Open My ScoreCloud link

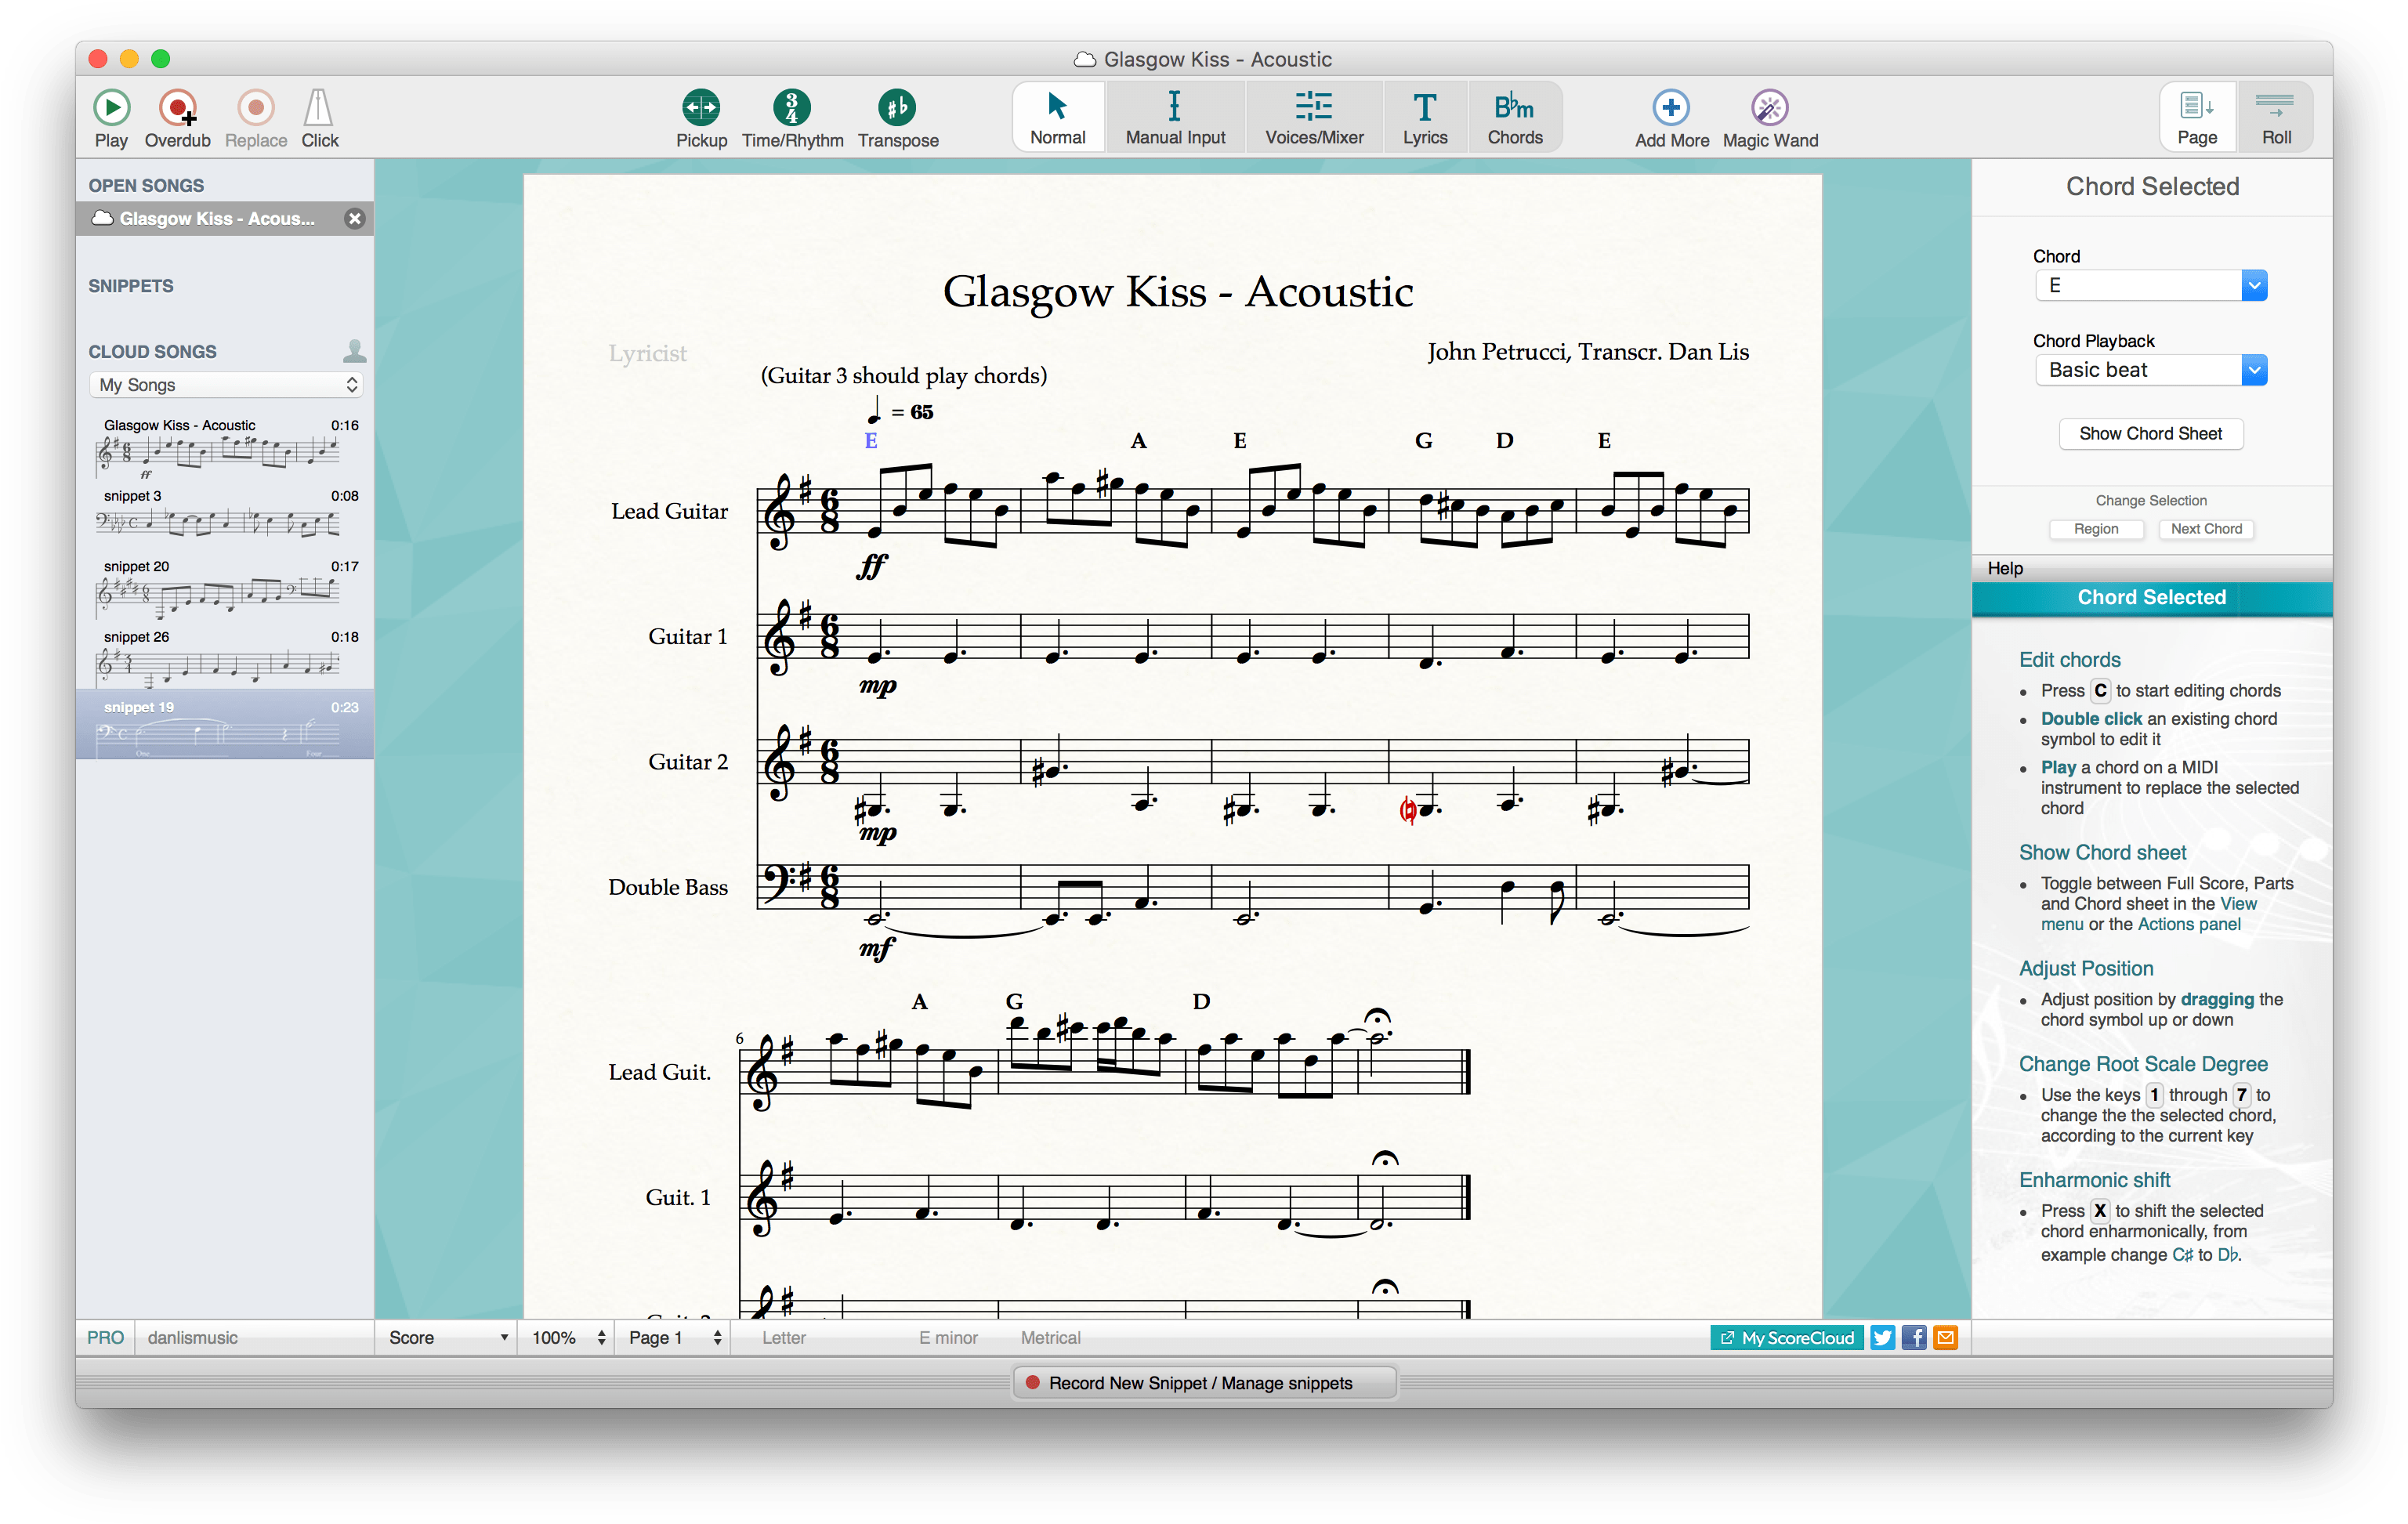point(1786,1338)
